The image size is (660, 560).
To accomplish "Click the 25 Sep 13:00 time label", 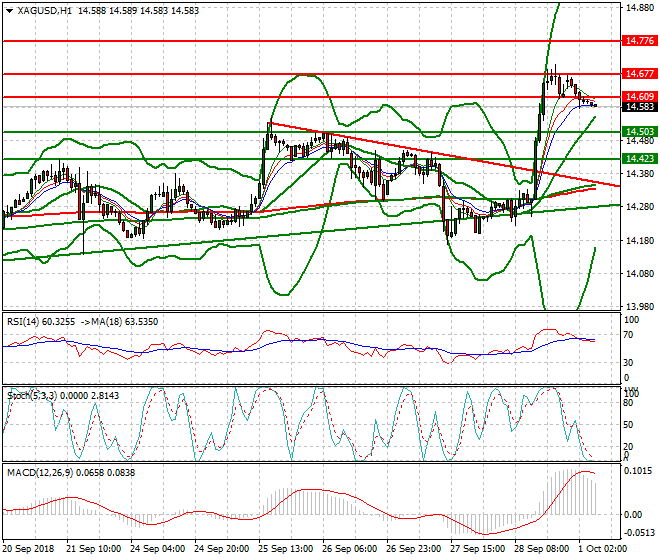I will click(x=285, y=549).
